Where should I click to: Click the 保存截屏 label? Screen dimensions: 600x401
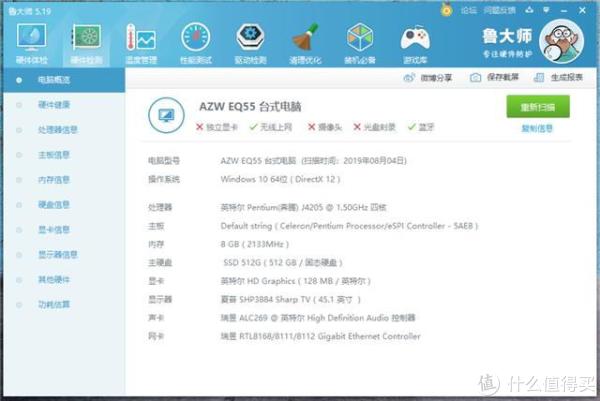(502, 77)
